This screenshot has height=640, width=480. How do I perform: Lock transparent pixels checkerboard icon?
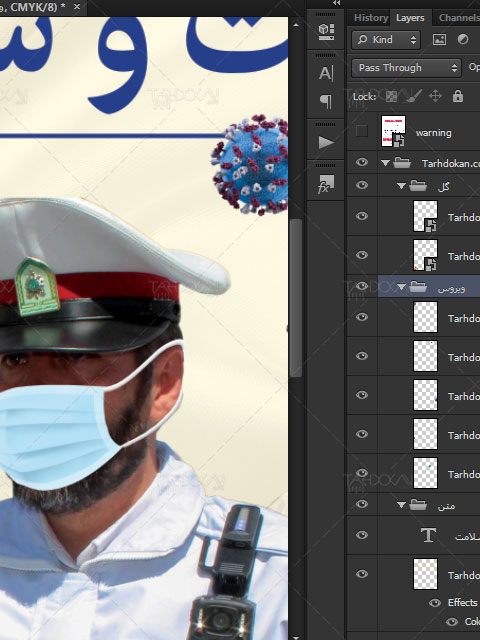tap(391, 96)
